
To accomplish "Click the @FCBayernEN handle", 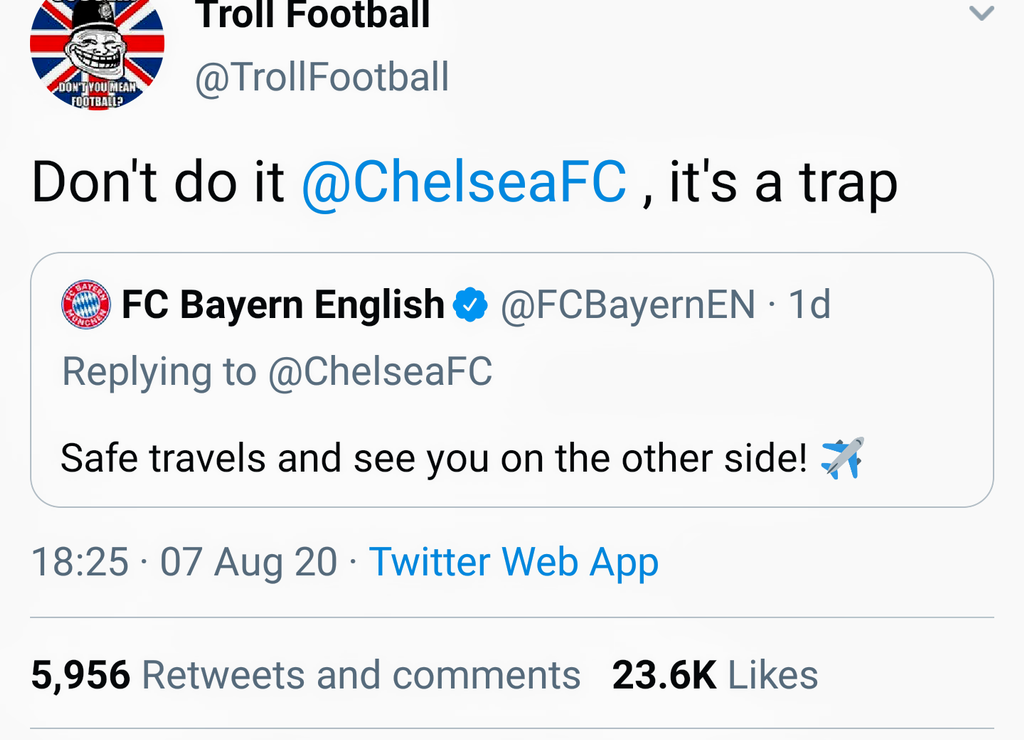I will (x=627, y=305).
